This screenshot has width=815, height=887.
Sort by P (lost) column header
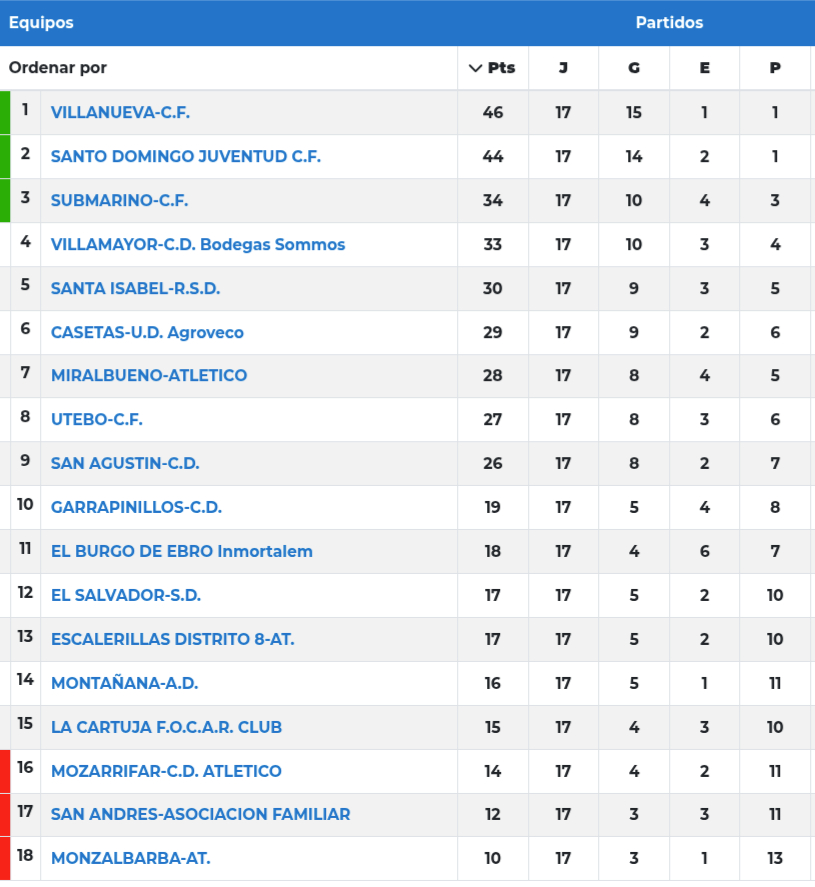click(x=775, y=68)
